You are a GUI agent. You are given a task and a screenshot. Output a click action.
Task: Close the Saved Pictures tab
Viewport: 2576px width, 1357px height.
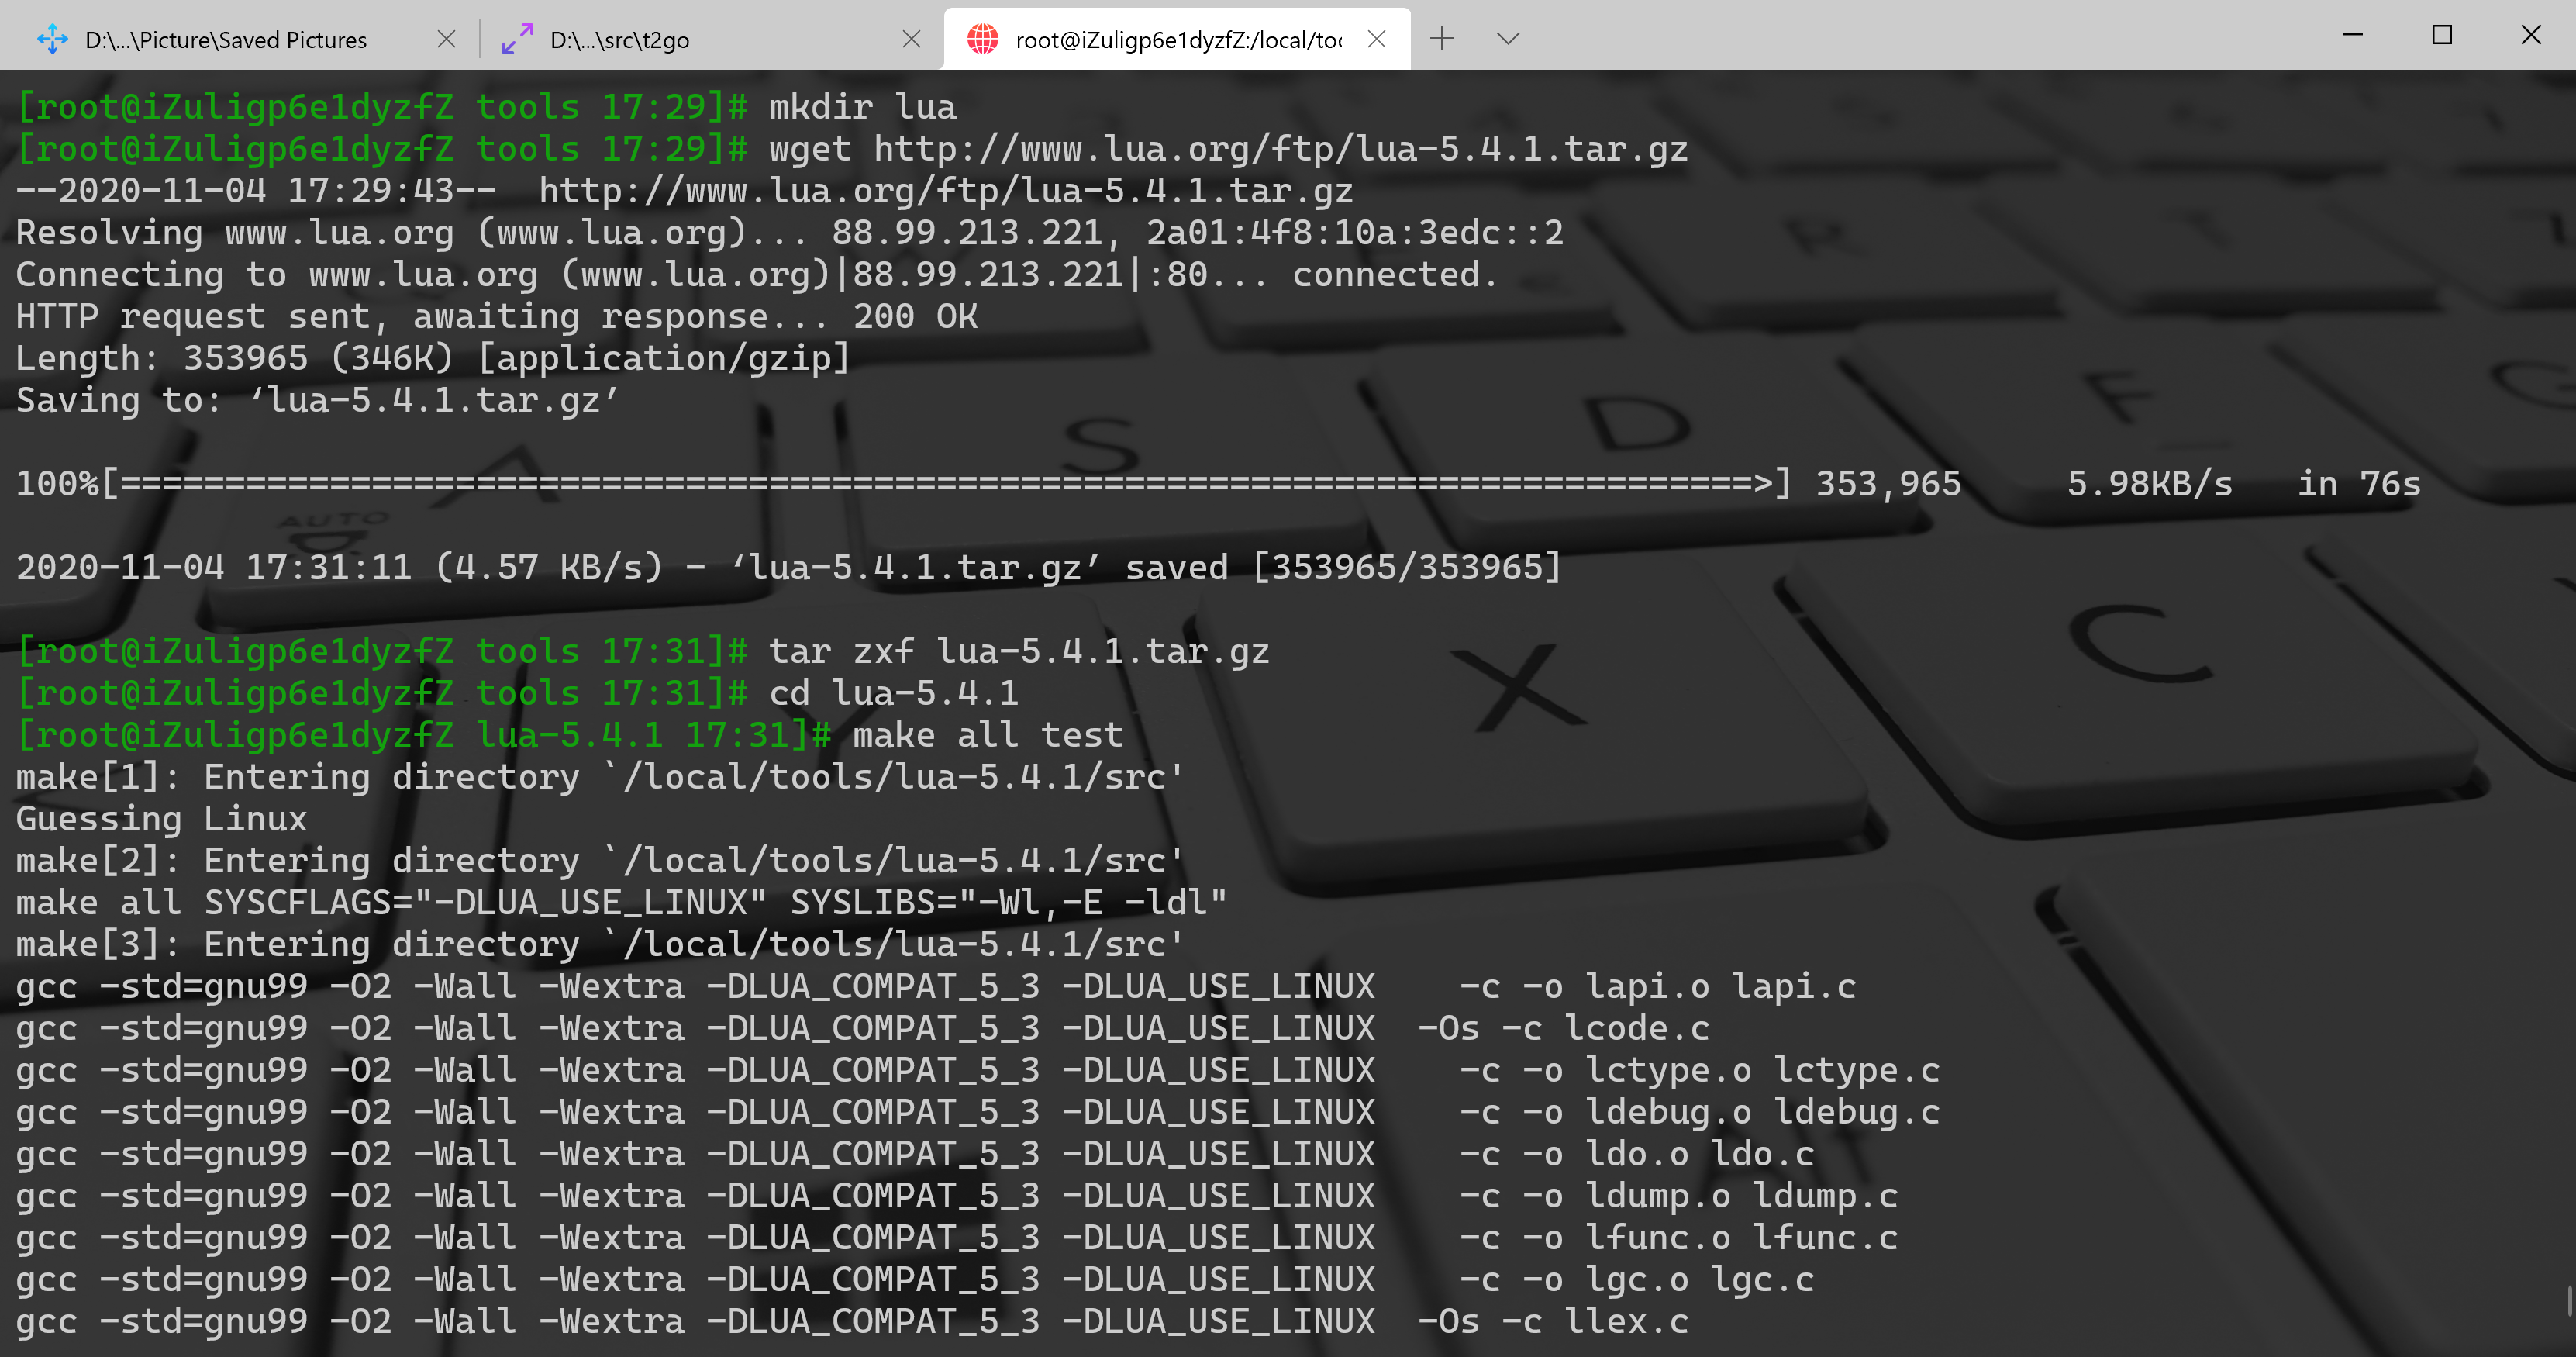point(446,39)
